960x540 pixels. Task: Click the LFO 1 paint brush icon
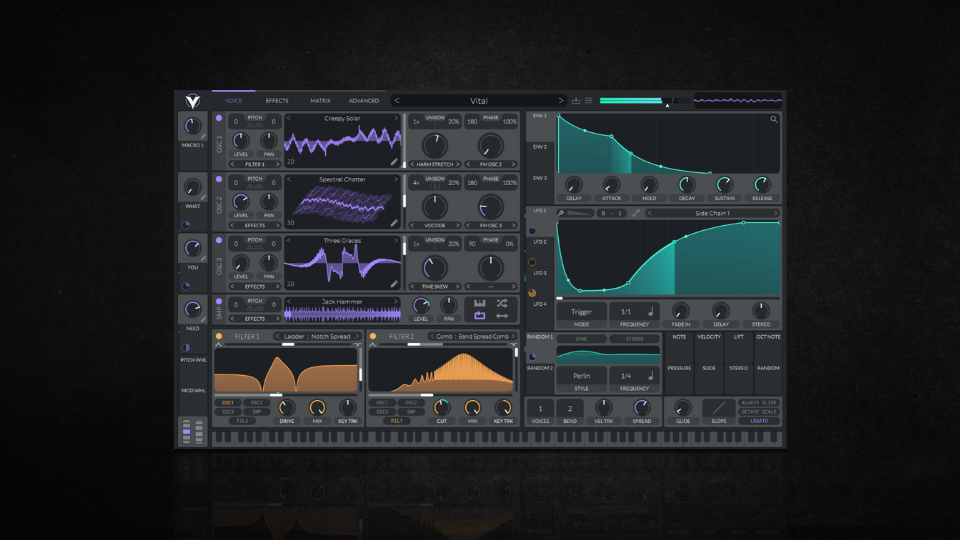[561, 213]
